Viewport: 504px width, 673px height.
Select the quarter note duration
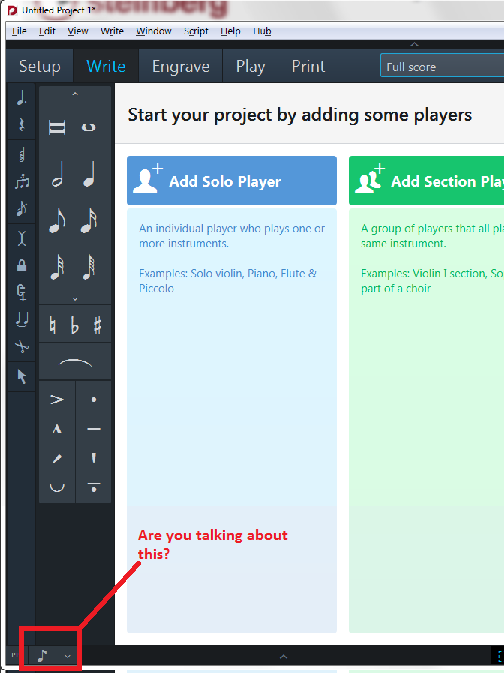[x=89, y=175]
